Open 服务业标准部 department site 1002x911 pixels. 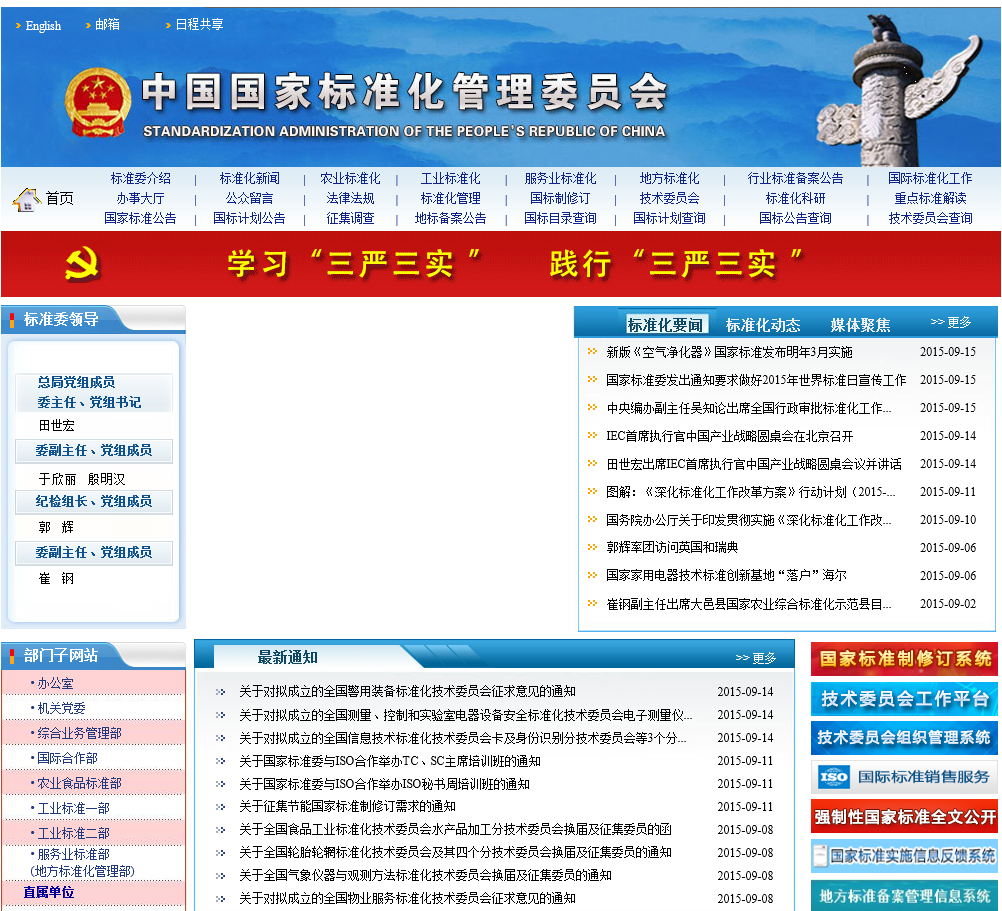coord(73,854)
